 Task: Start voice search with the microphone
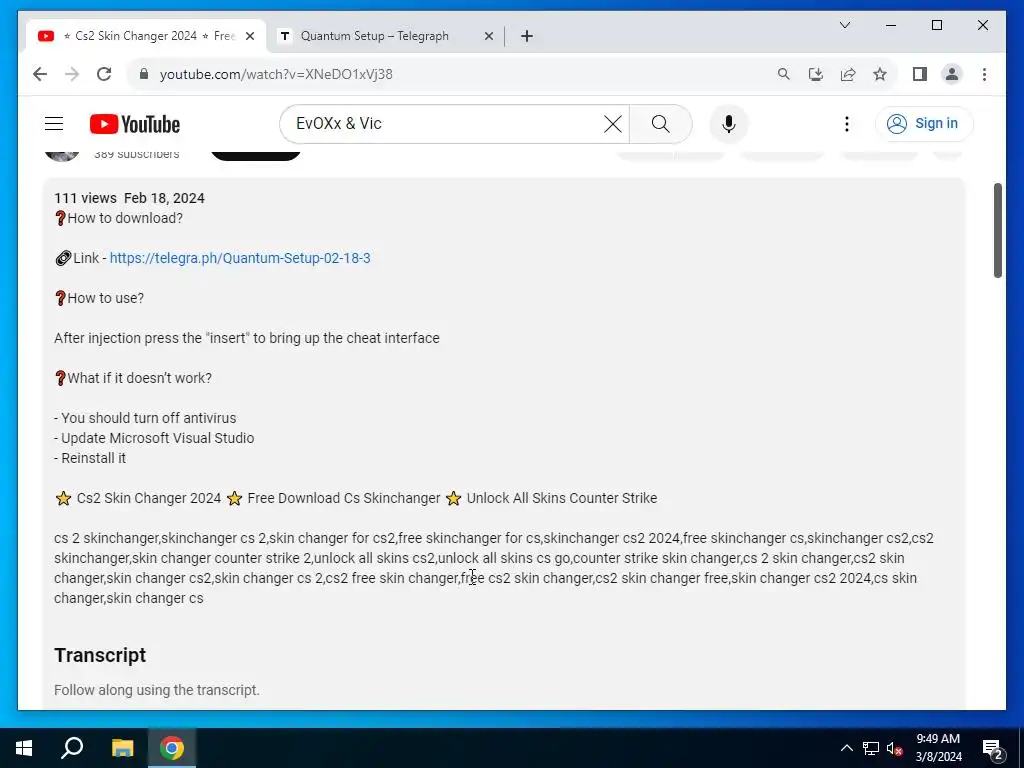click(x=729, y=124)
